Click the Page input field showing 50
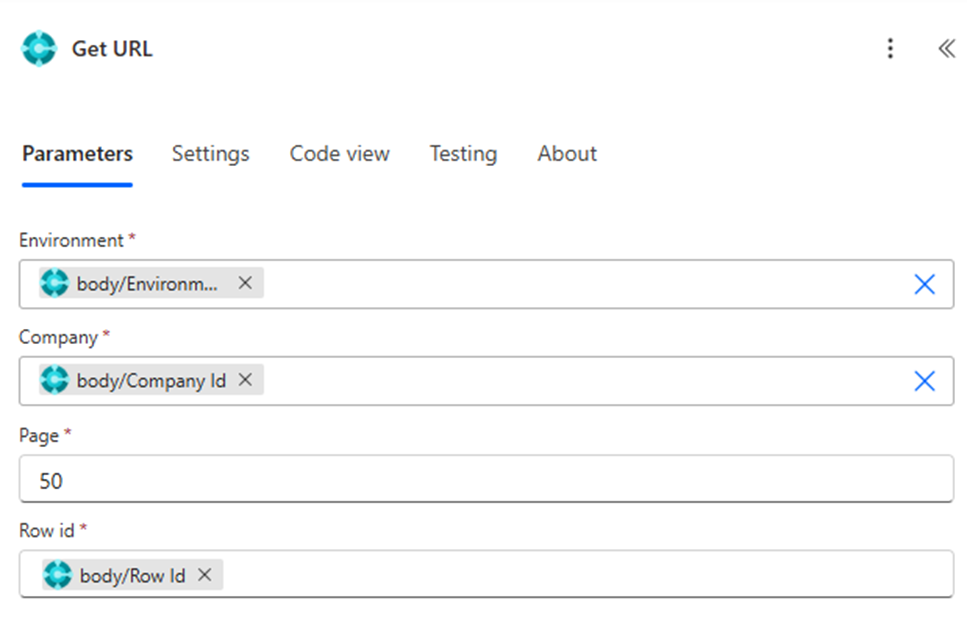Screen dimensions: 967x623 tap(485, 481)
